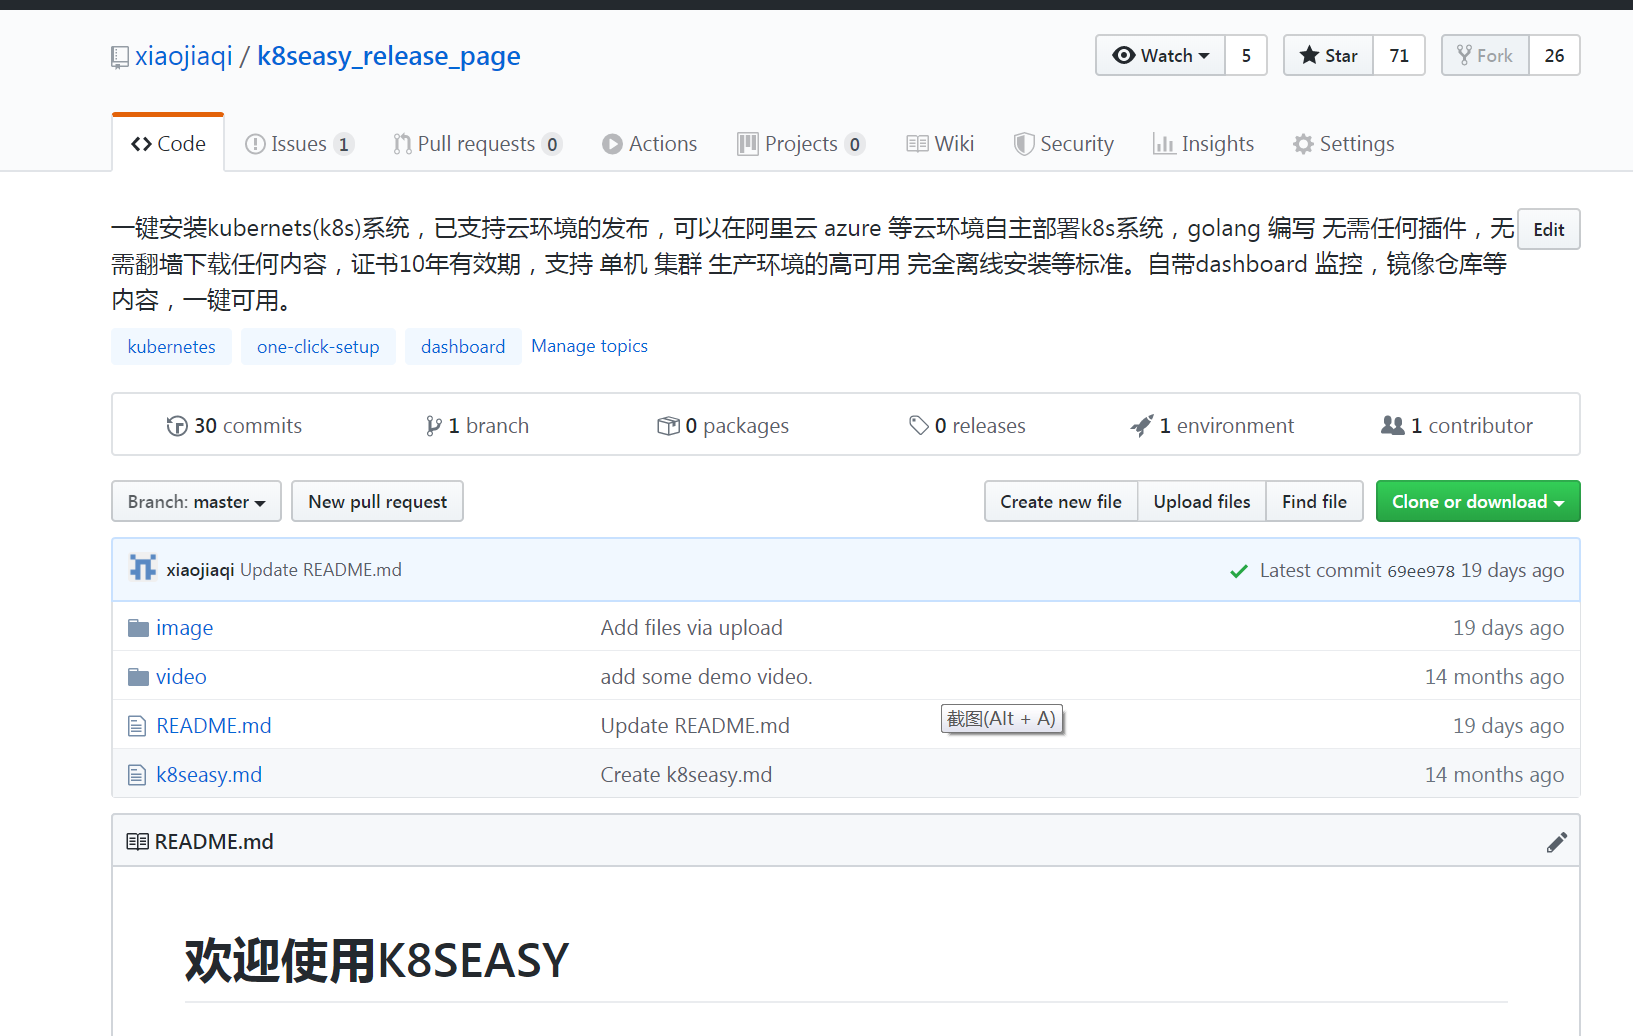Open the Update README.md commit in file row

click(x=695, y=726)
